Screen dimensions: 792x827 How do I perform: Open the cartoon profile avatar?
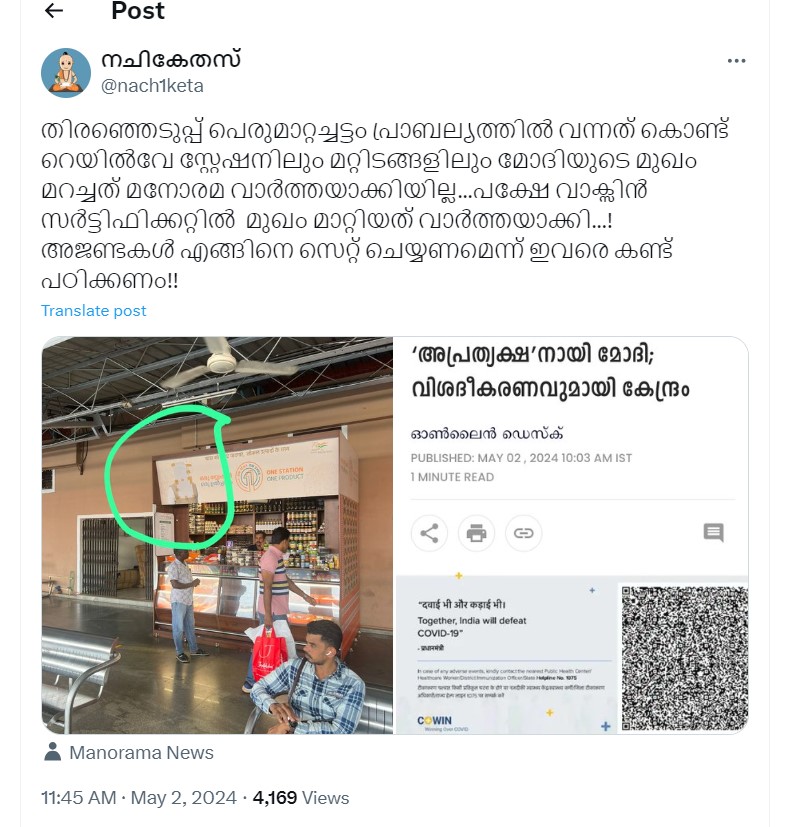66,73
